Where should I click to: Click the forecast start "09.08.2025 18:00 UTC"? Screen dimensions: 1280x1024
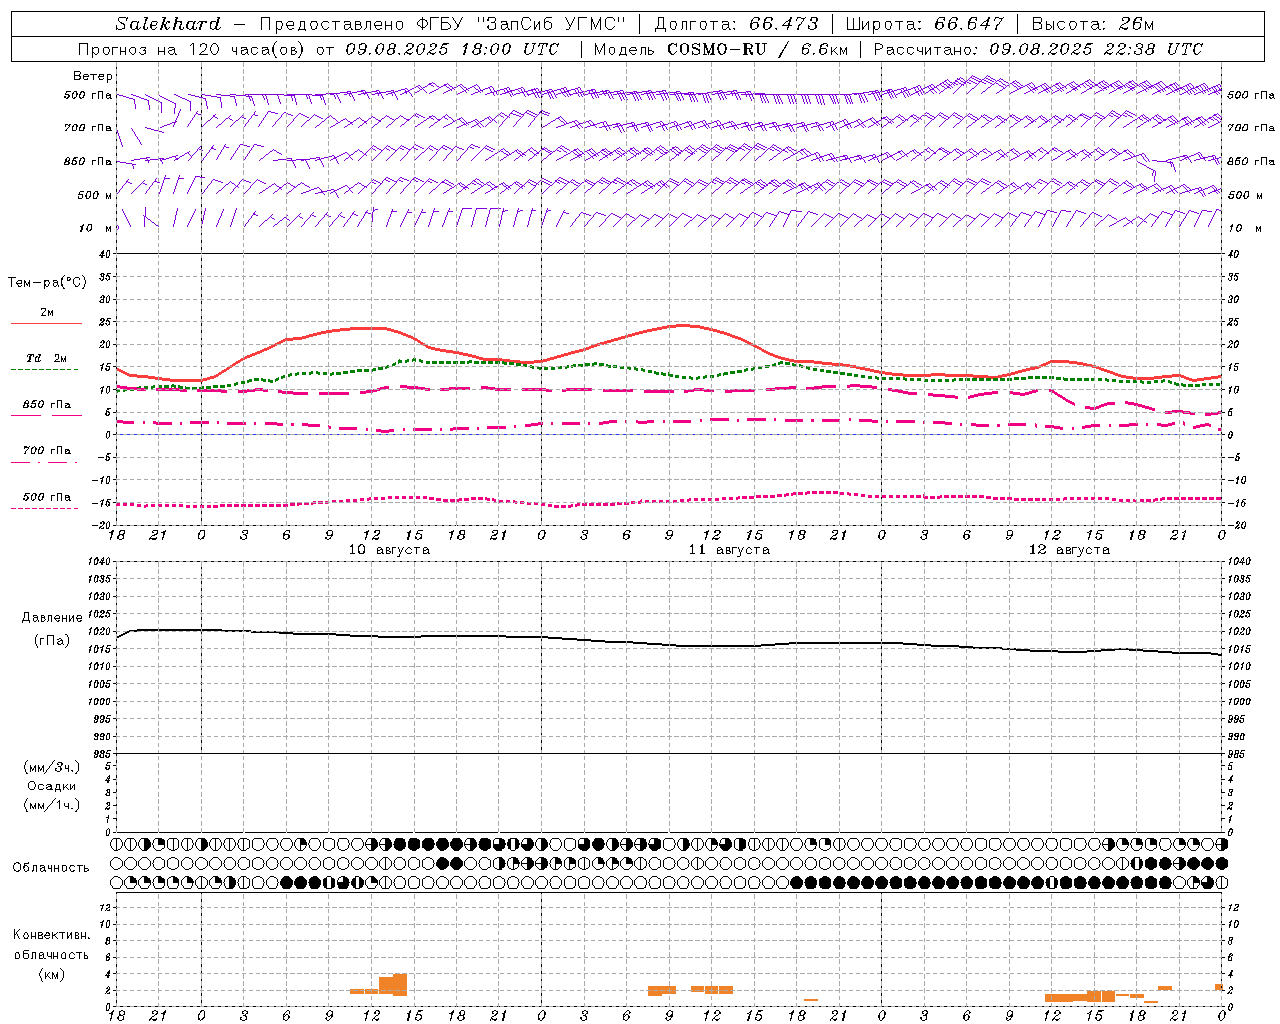[x=452, y=49]
